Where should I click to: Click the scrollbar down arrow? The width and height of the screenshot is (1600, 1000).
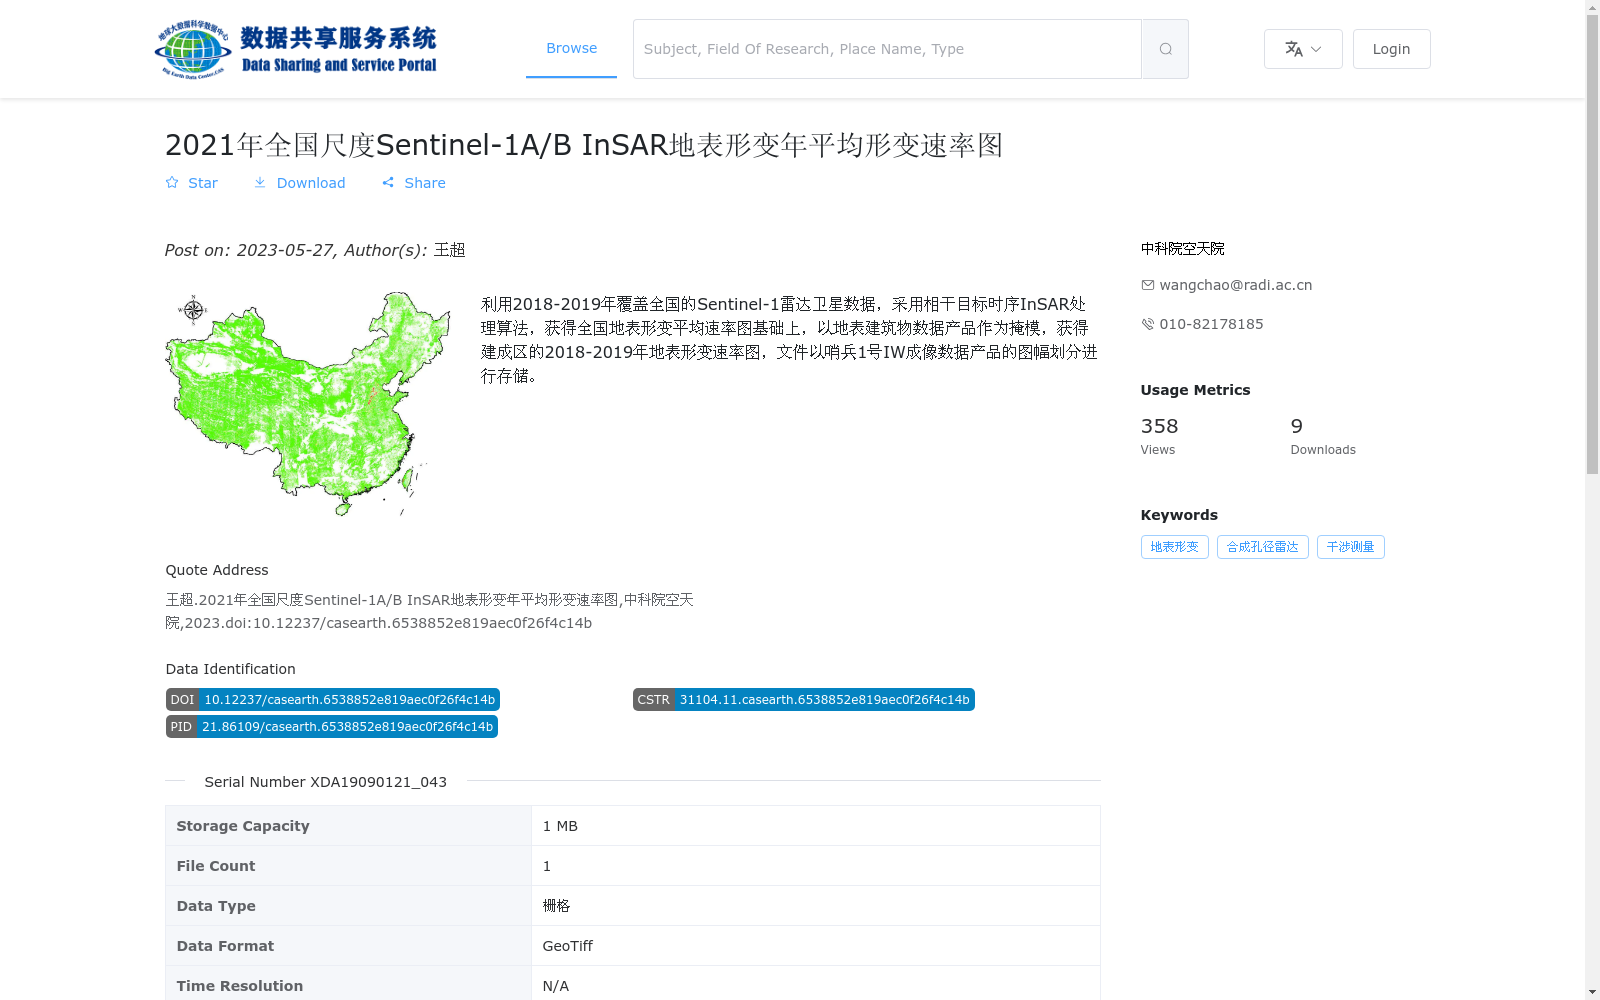(x=1592, y=992)
